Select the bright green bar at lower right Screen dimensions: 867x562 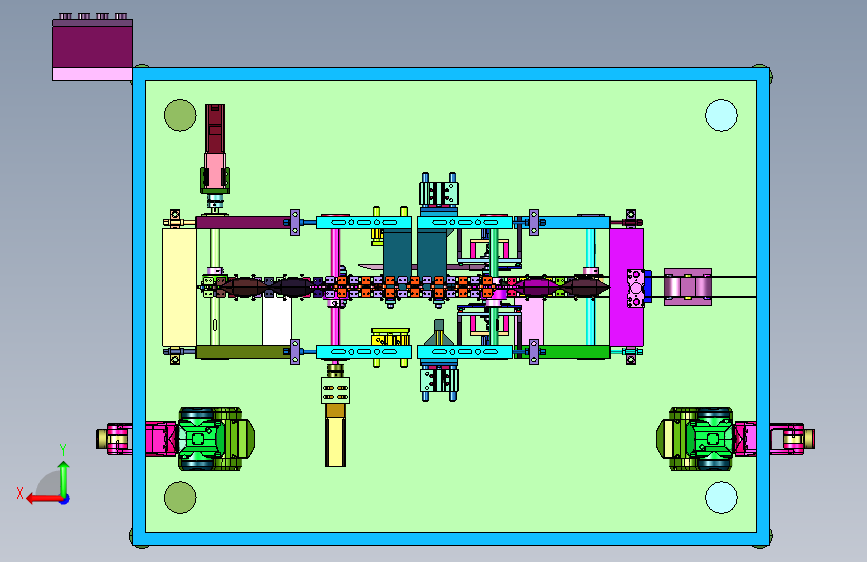coord(574,352)
